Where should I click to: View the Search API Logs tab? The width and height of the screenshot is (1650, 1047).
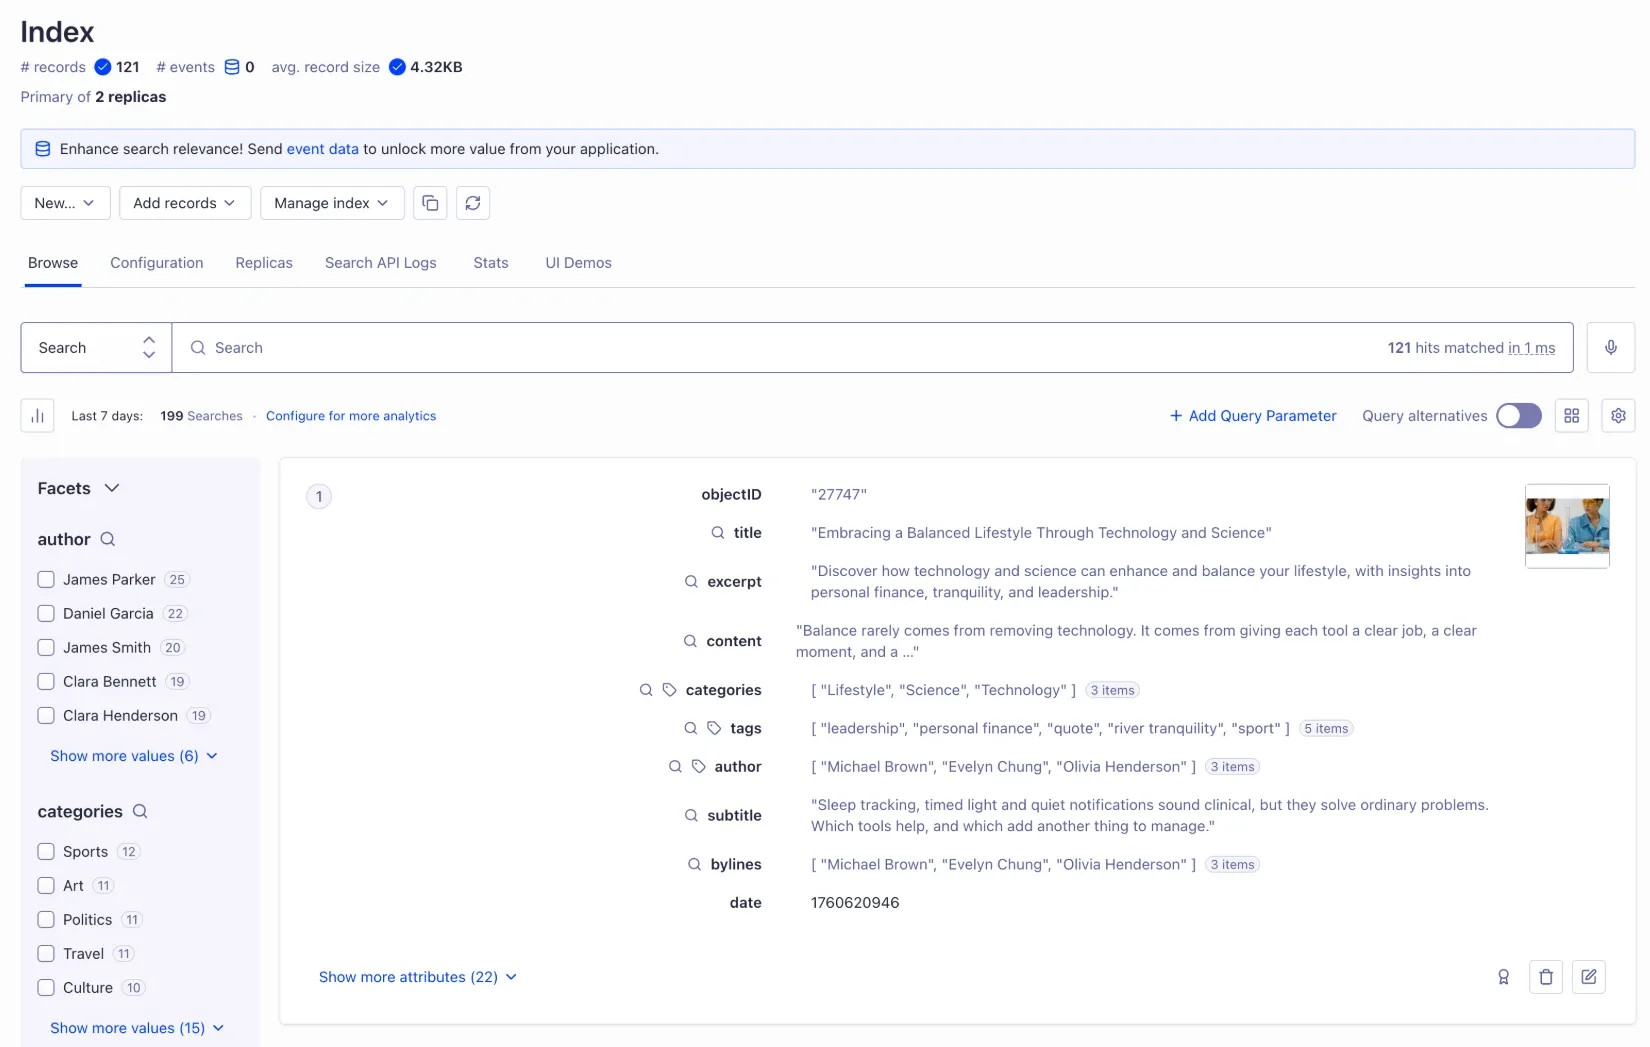pyautogui.click(x=381, y=263)
